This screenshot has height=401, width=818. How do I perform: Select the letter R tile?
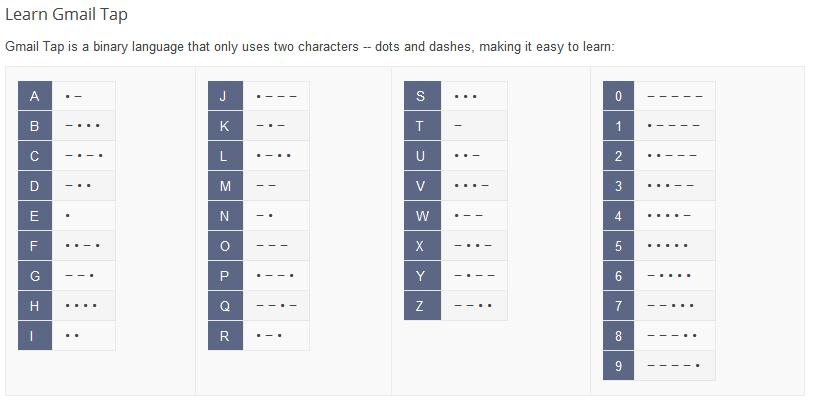pyautogui.click(x=225, y=336)
